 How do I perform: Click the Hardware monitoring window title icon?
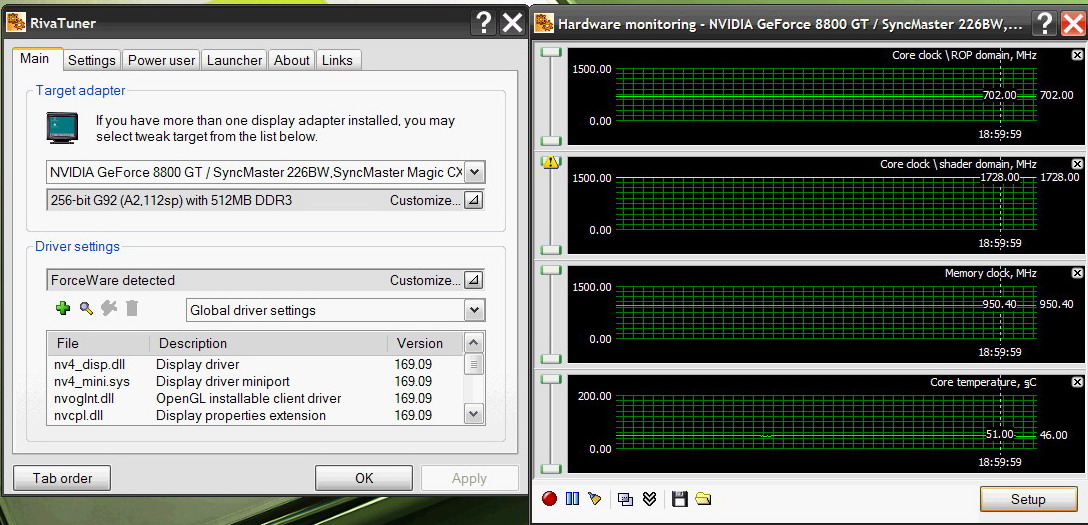tap(545, 24)
